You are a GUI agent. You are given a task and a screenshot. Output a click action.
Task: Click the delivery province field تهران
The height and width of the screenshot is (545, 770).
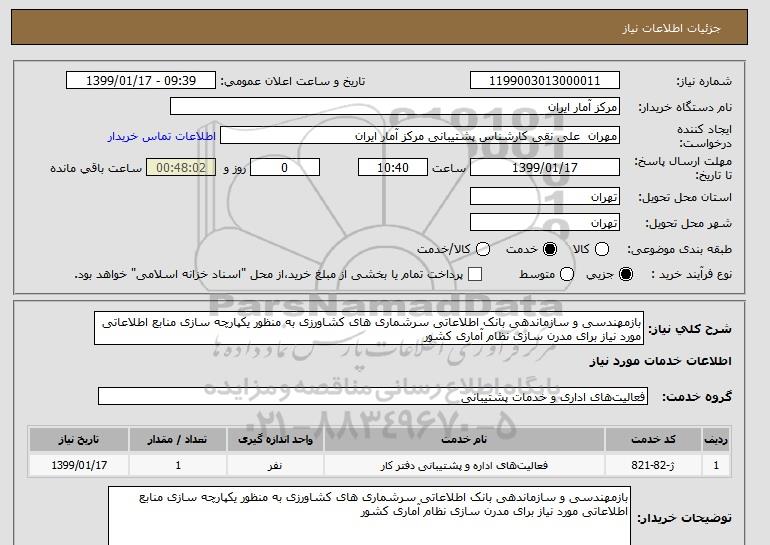[x=545, y=196]
